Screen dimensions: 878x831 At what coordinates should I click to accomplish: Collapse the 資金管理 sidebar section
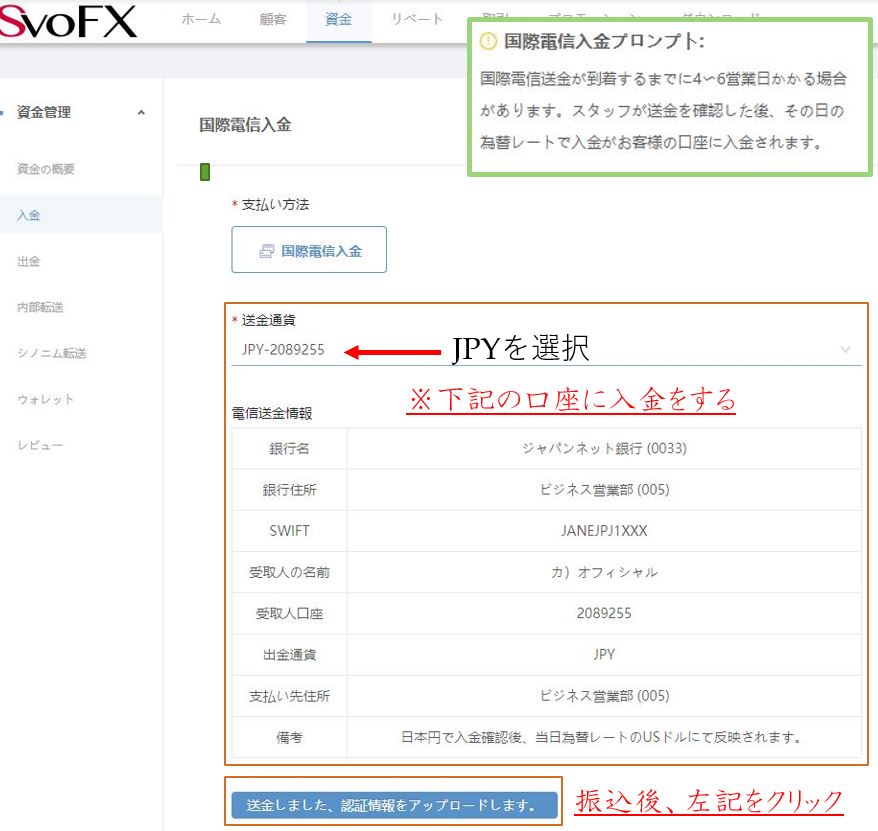point(141,113)
